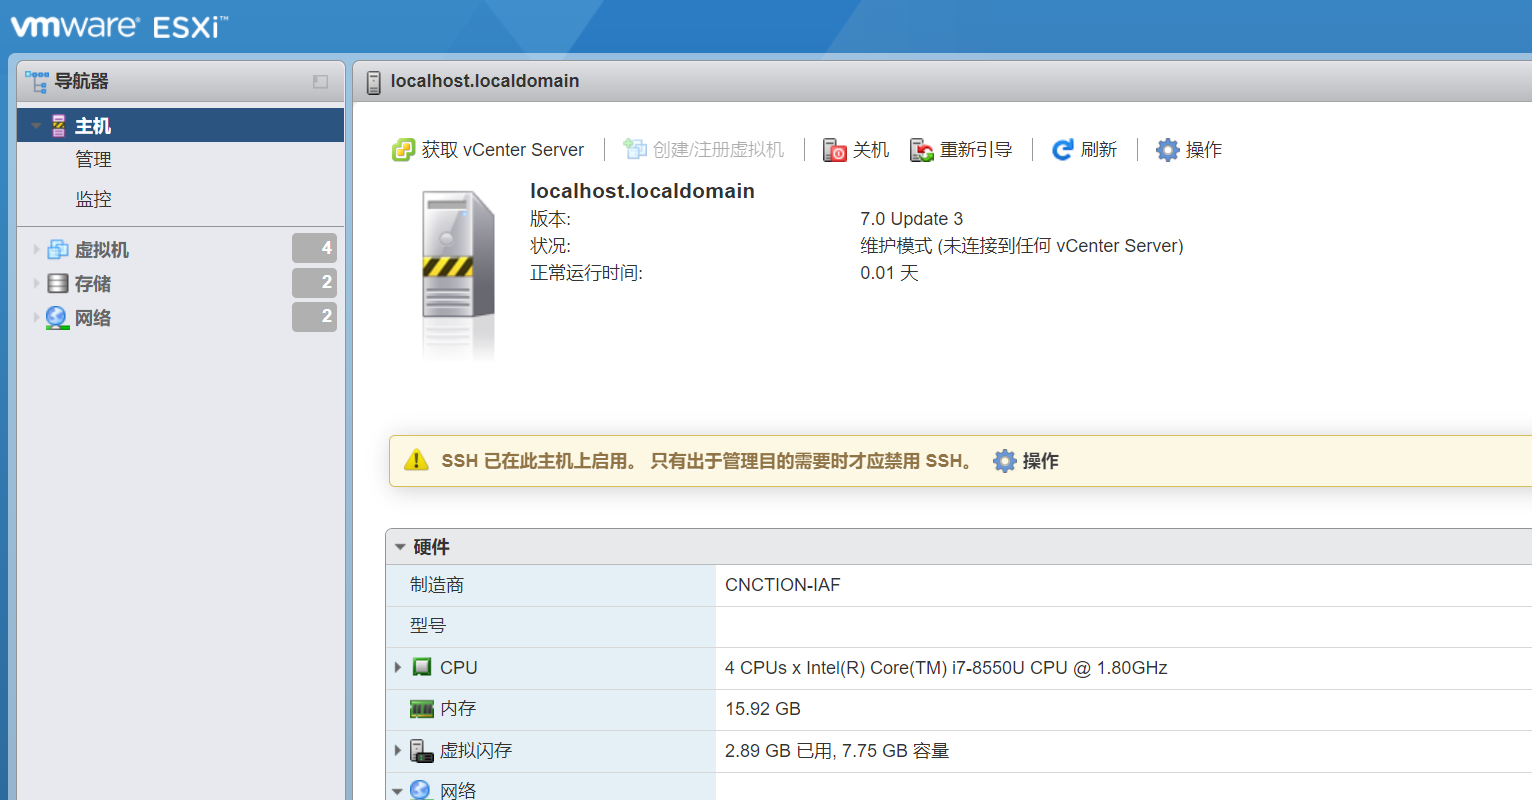The width and height of the screenshot is (1532, 800).
Task: Click the networking count badge 2
Action: pos(314,317)
